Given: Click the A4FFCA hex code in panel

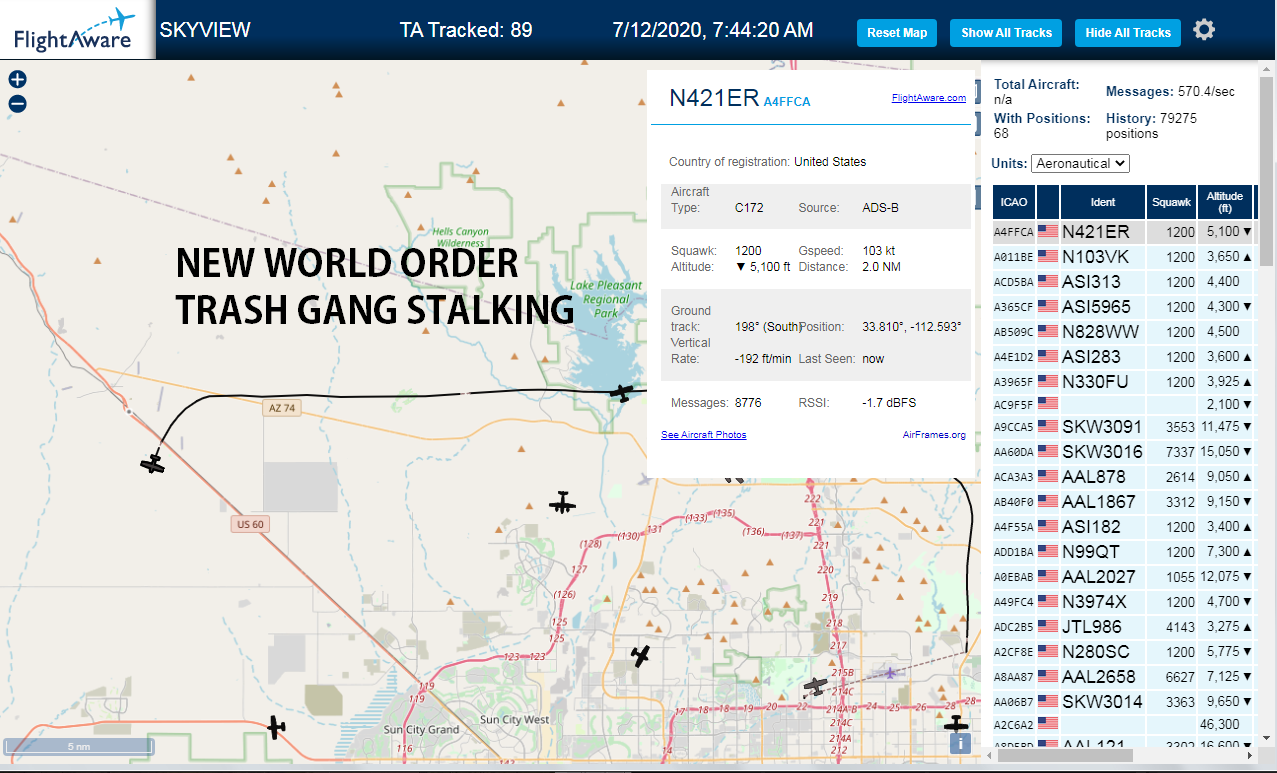Looking at the screenshot, I should tap(787, 102).
